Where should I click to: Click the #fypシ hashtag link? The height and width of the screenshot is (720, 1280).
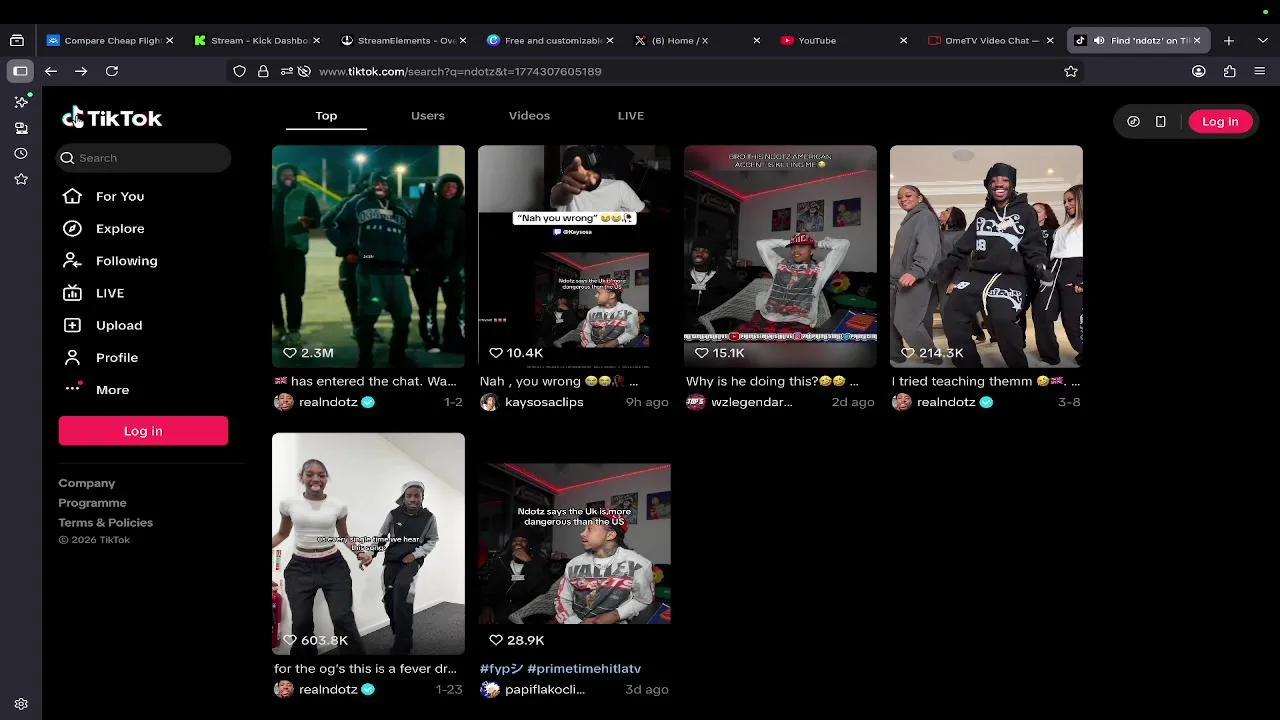pos(501,668)
